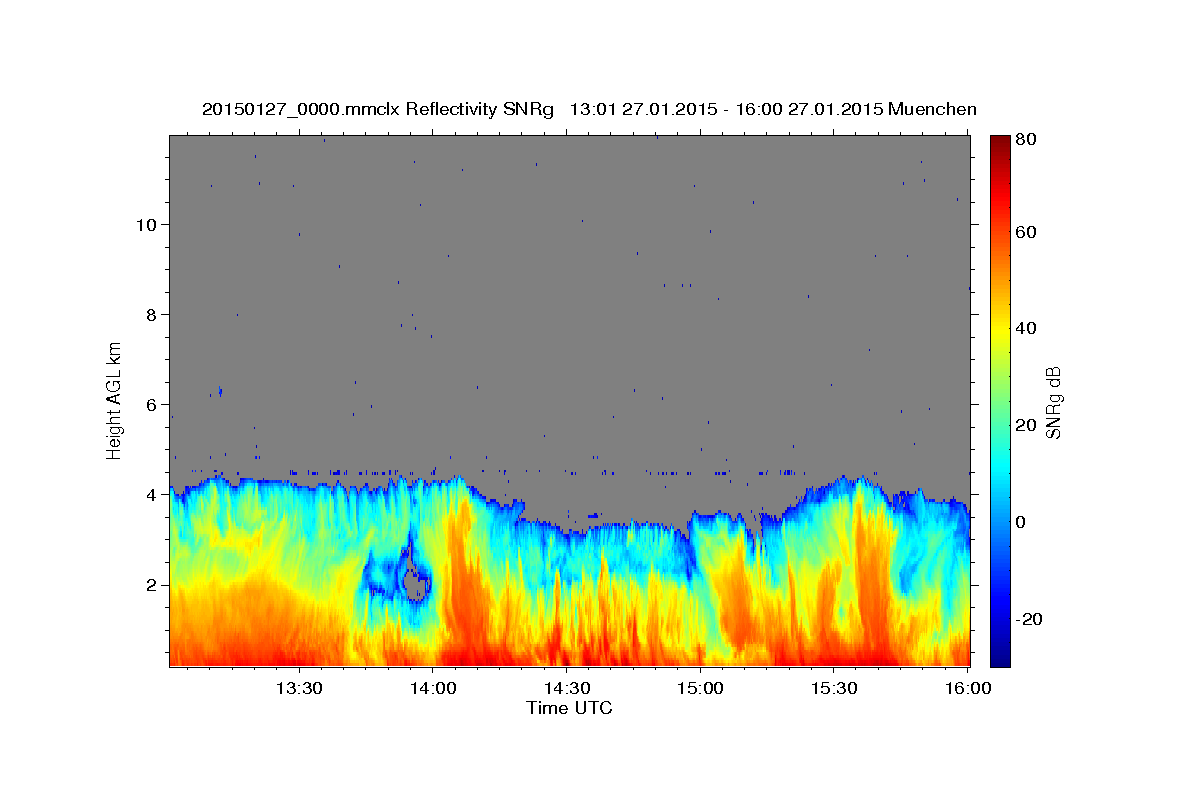Click the 16:00 time tick label

[969, 688]
